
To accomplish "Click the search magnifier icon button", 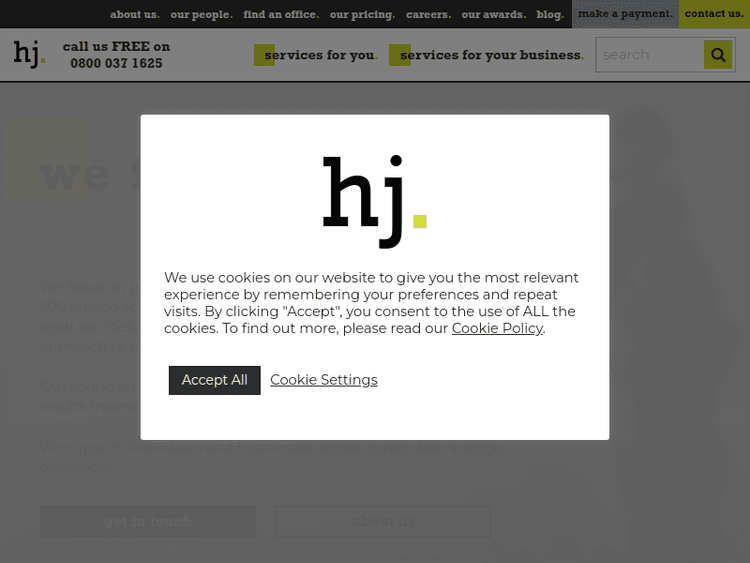I will click(x=717, y=55).
